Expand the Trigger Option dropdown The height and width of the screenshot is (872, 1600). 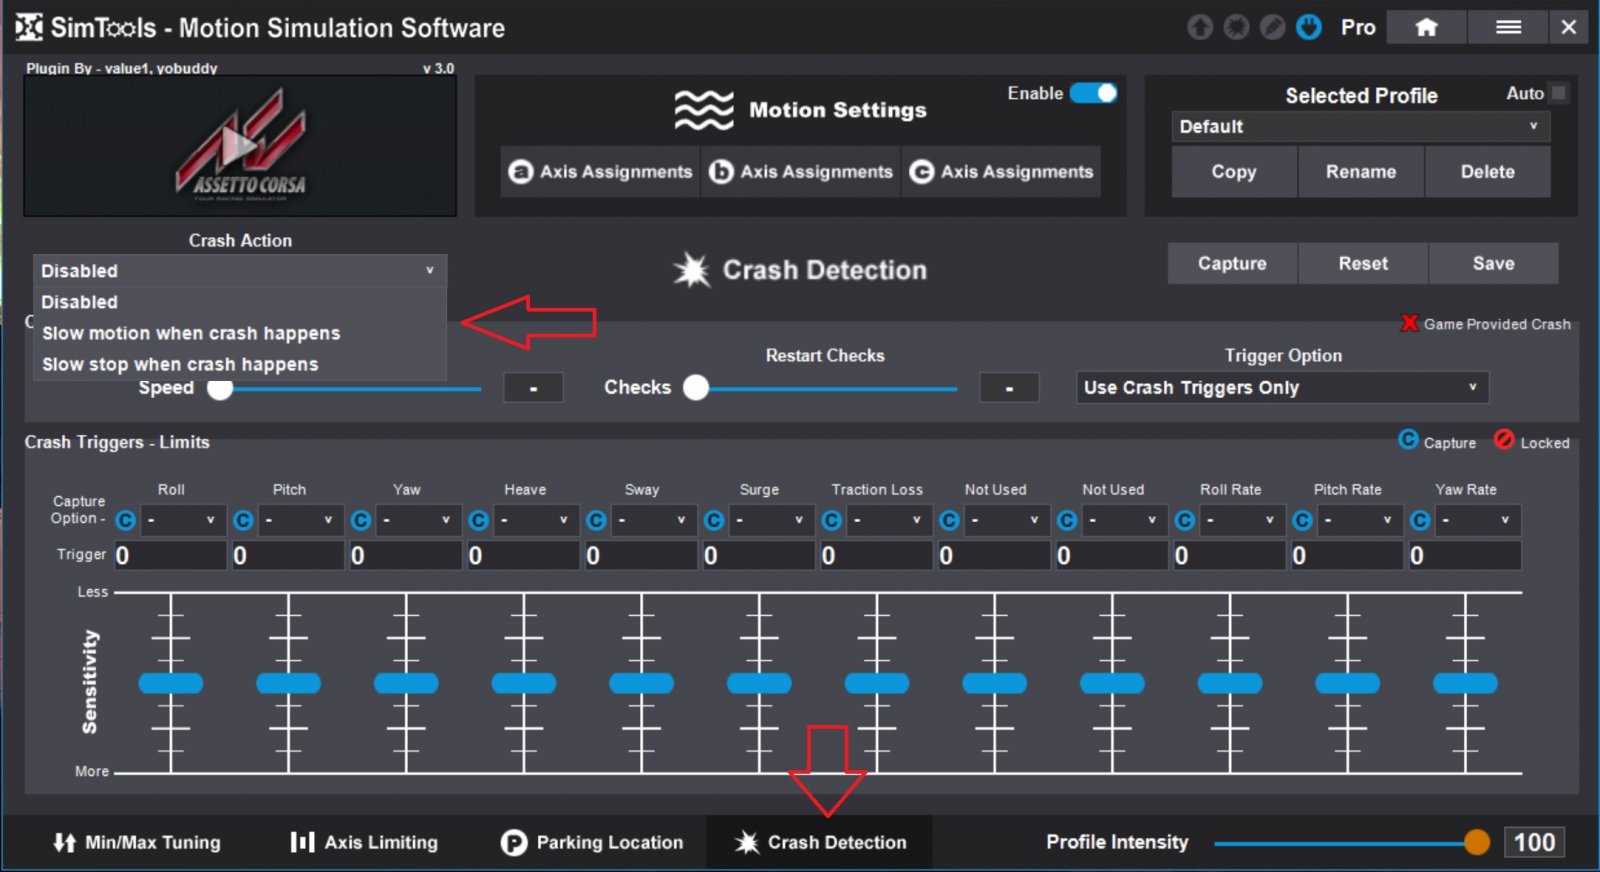[x=1282, y=387]
